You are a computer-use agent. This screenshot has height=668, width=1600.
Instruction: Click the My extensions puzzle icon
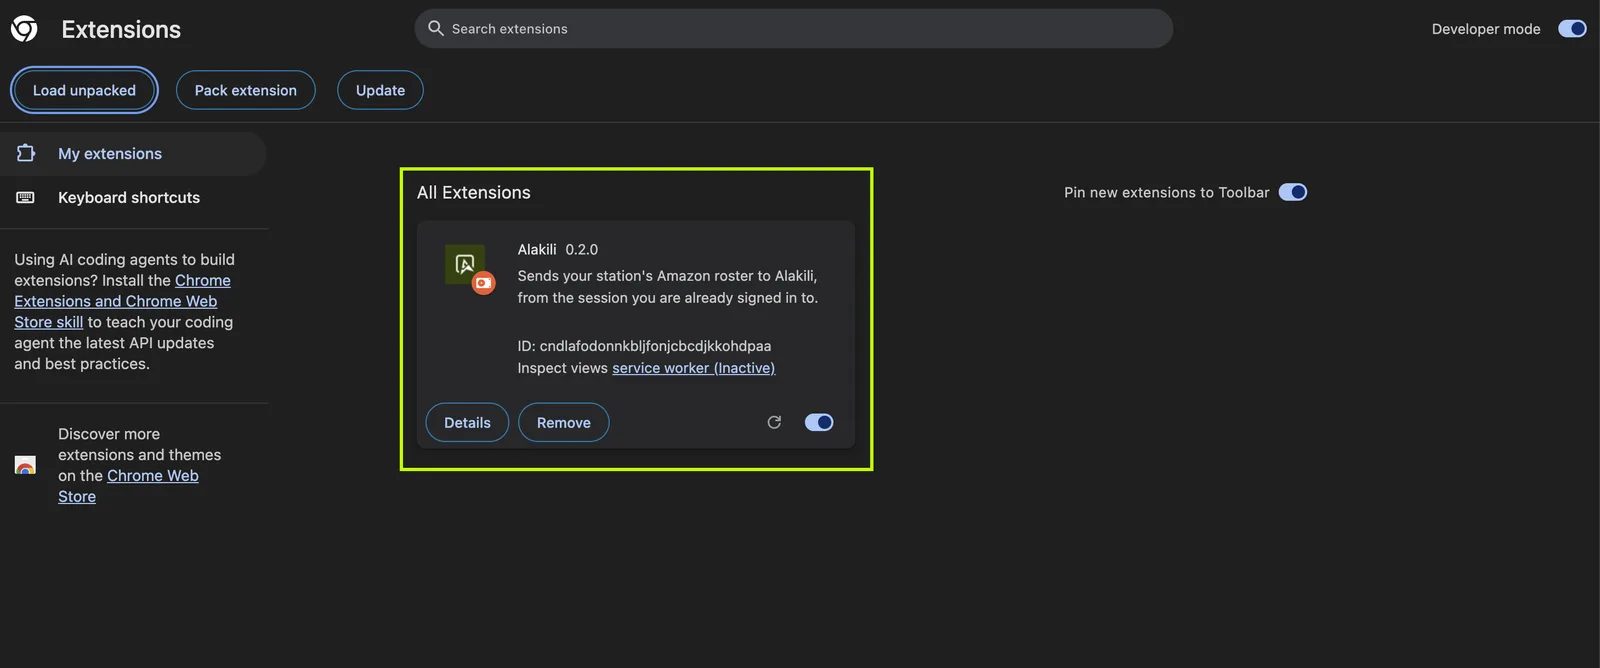26,153
